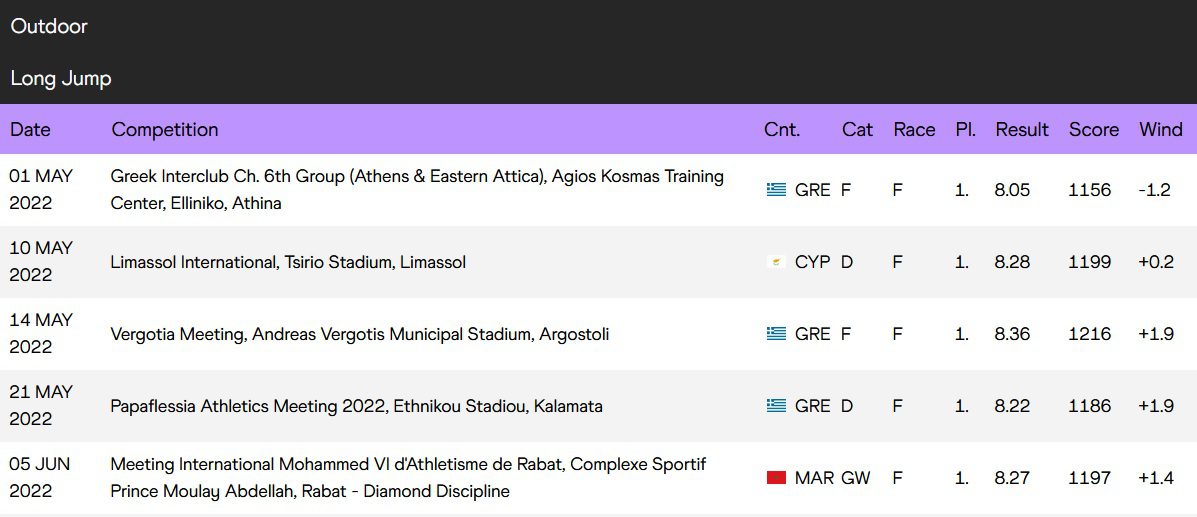Viewport: 1197px width, 517px height.
Task: Select the Outdoor section header
Action: (49, 27)
